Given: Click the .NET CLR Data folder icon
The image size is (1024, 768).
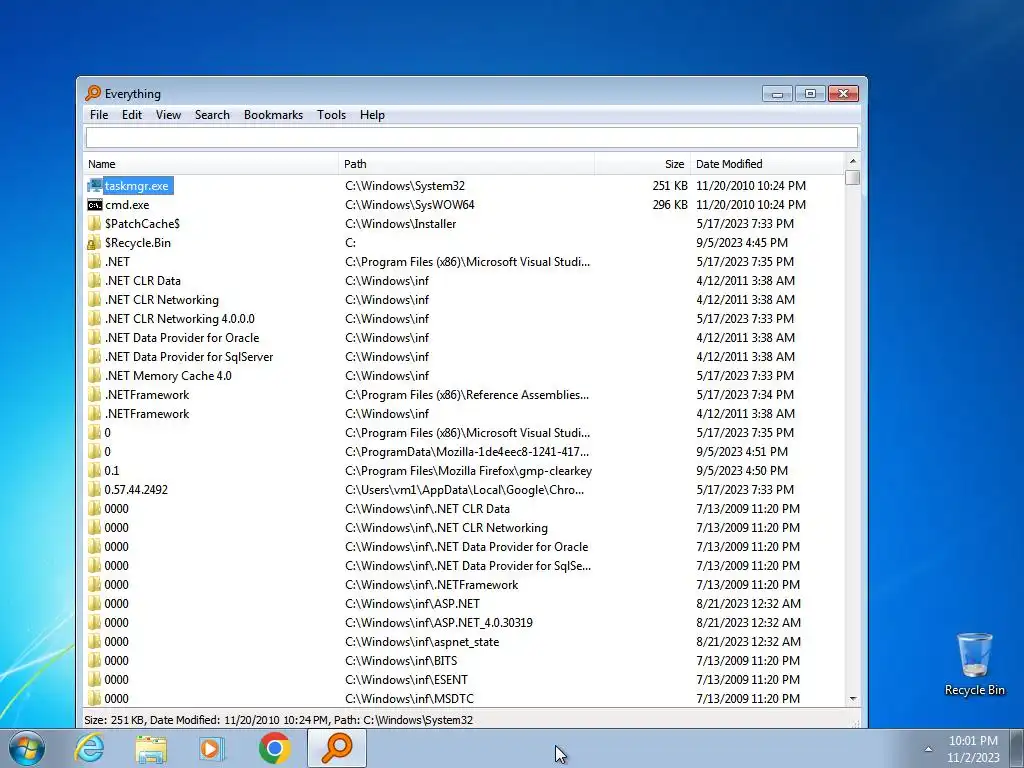Looking at the screenshot, I should (95, 281).
